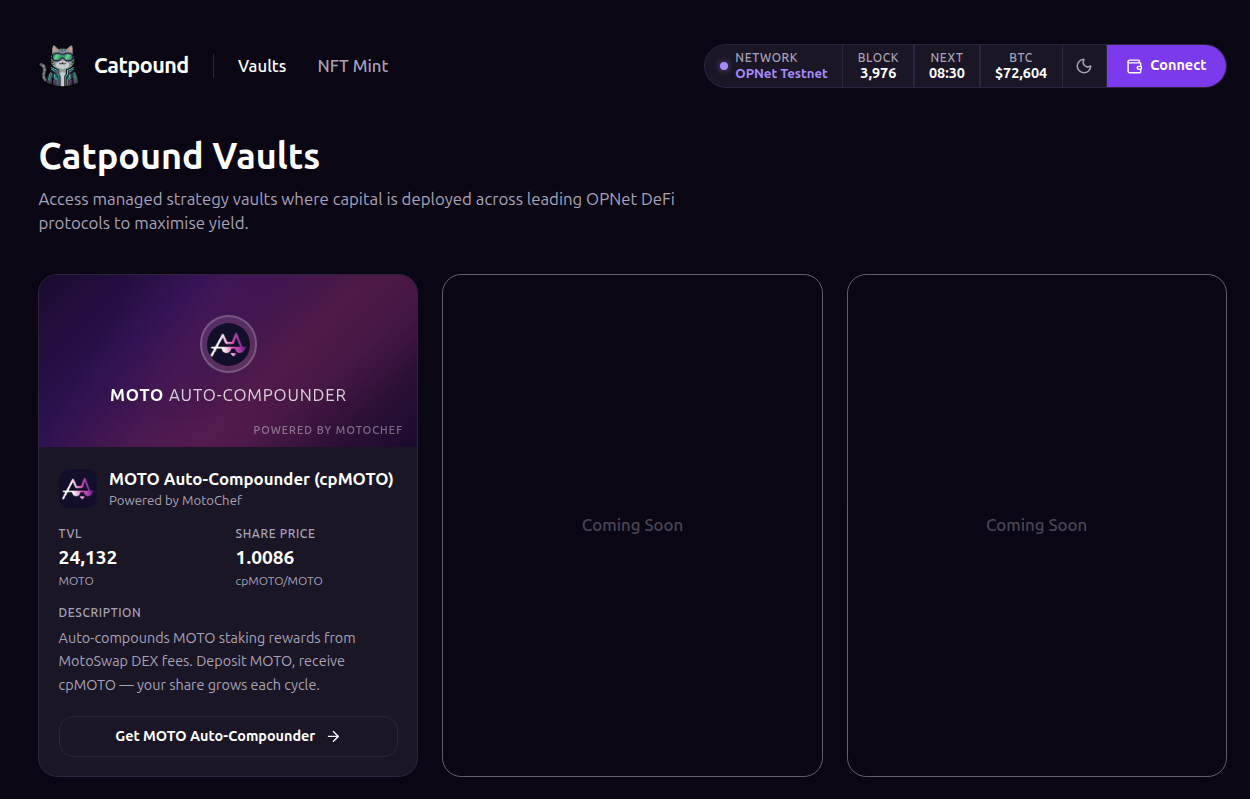
Task: Click the NEXT 08:30 countdown indicator
Action: pyautogui.click(x=946, y=65)
